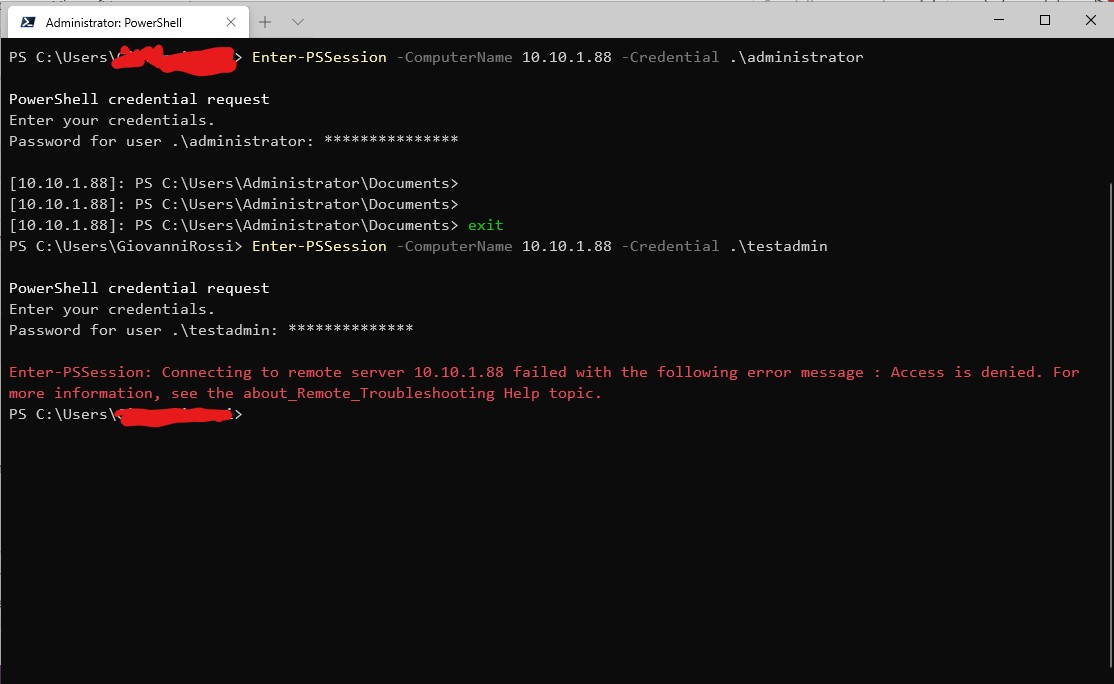Click the empty terminal background area
This screenshot has width=1114, height=684.
550,550
